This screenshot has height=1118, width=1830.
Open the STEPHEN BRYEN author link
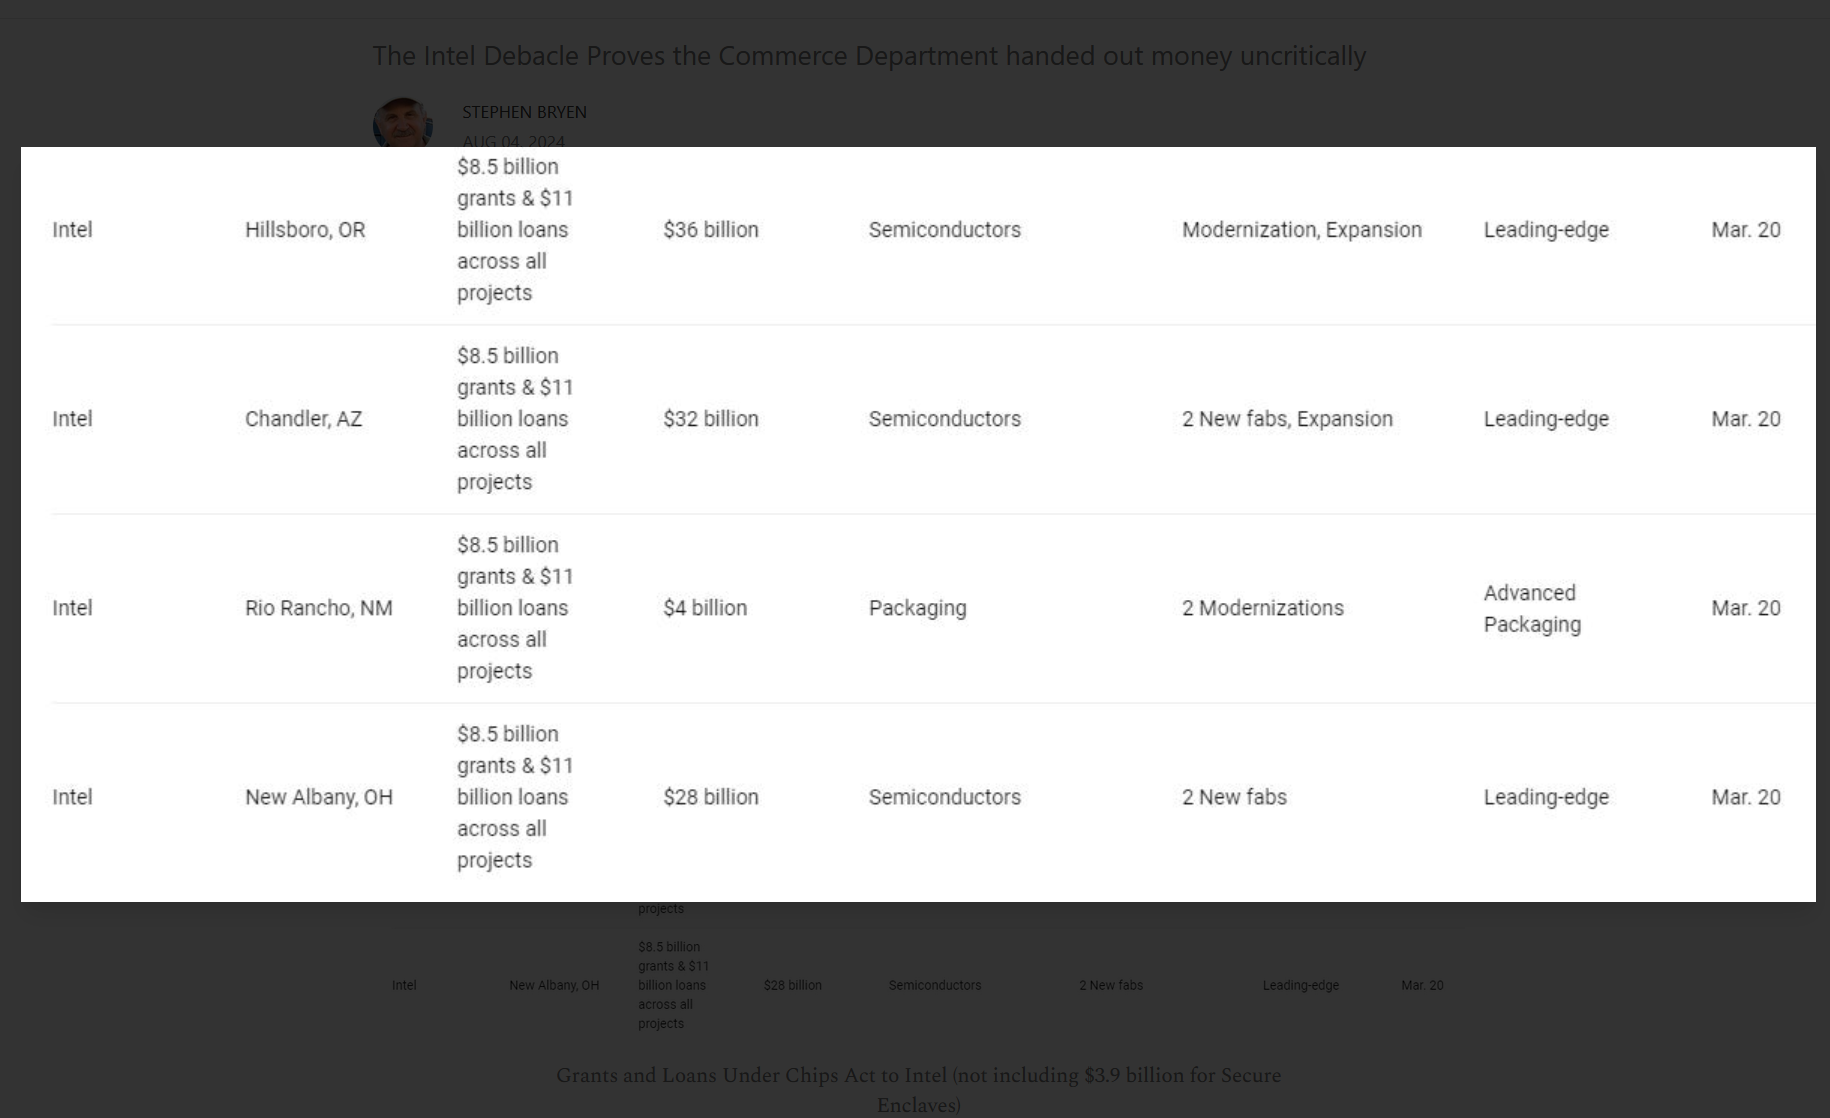click(524, 112)
